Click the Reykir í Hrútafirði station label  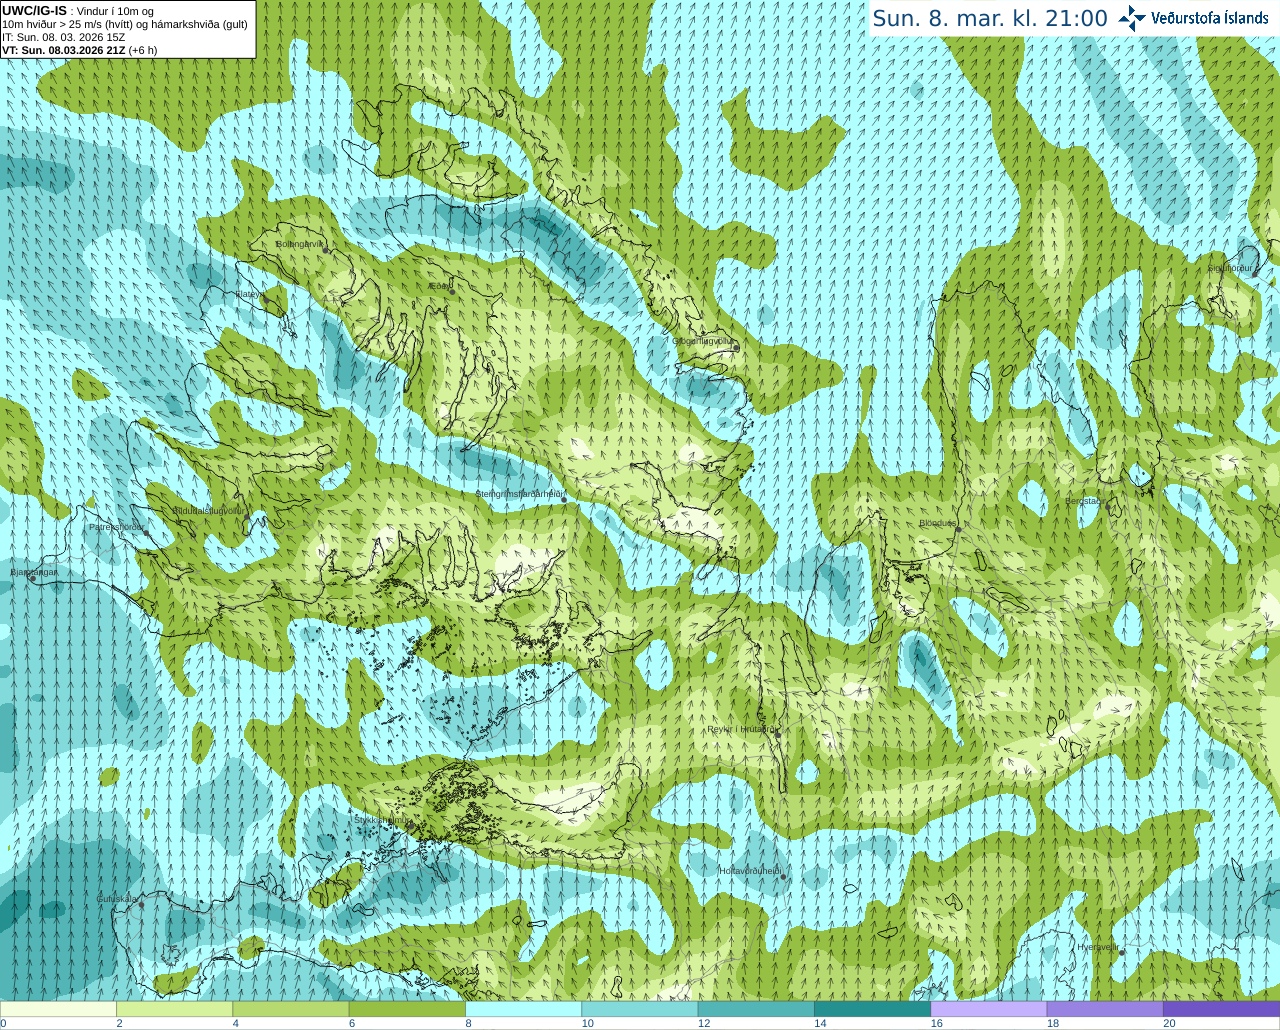coord(741,729)
